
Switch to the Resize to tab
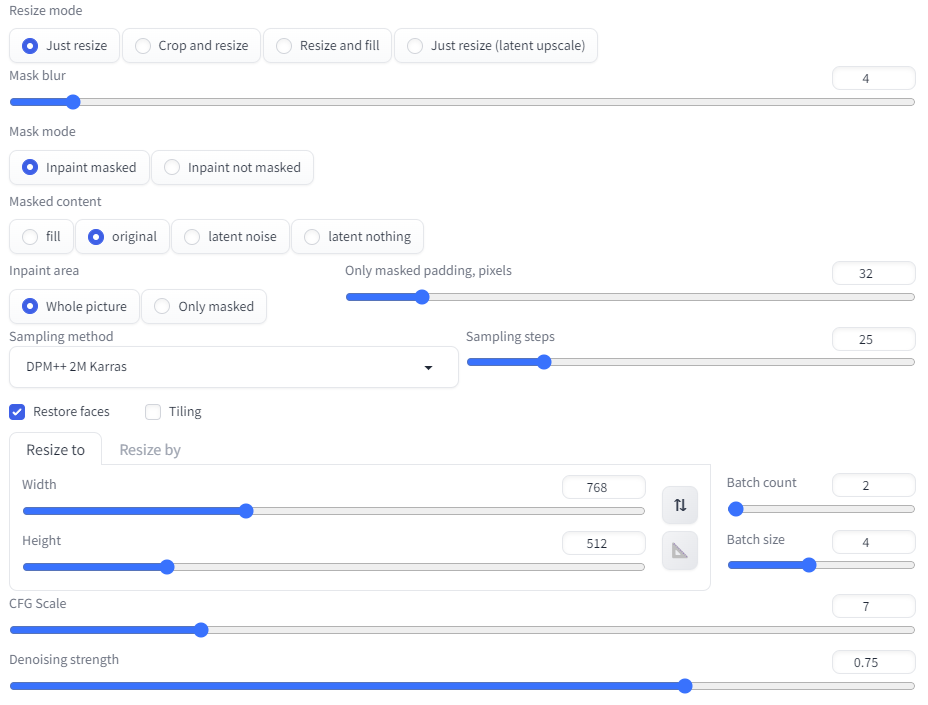[x=56, y=450]
